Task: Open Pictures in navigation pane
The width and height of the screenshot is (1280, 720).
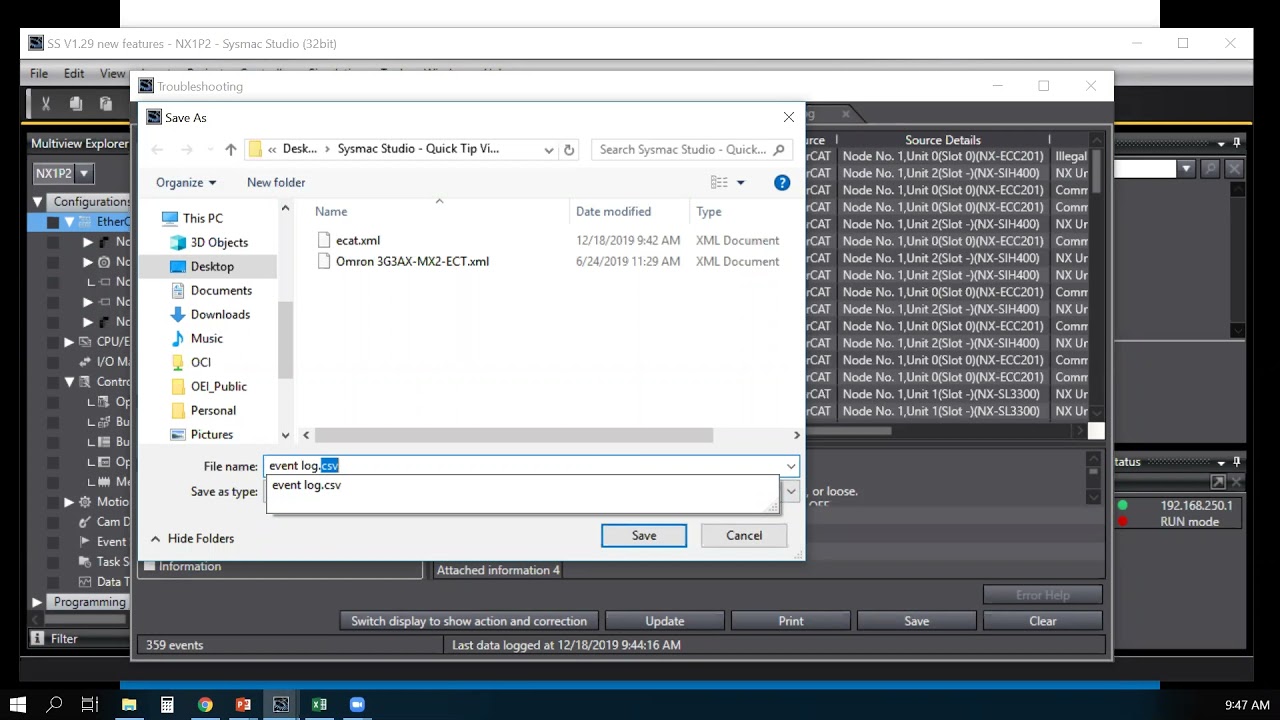Action: [211, 434]
